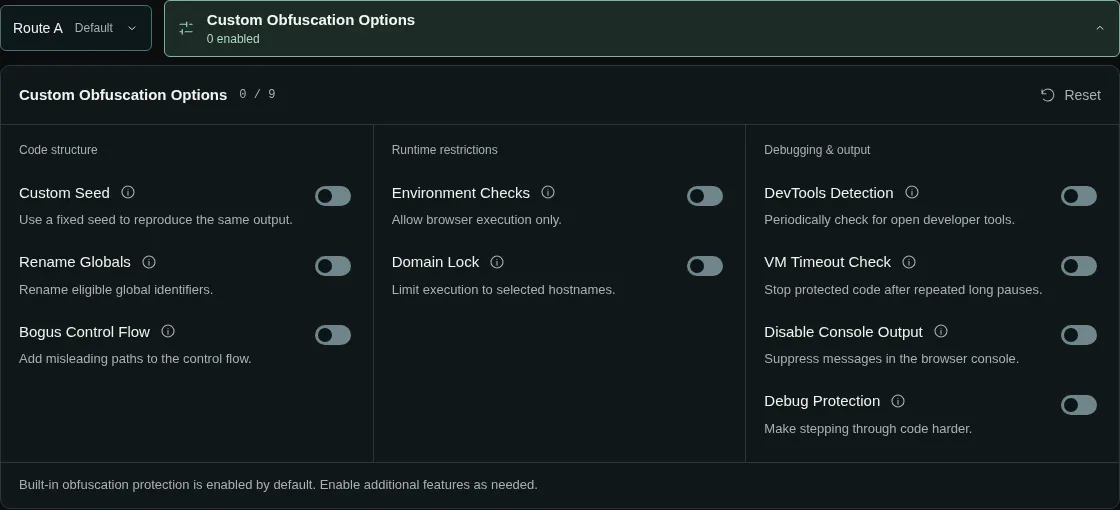
Task: Click the Debug Protection label
Action: click(822, 401)
